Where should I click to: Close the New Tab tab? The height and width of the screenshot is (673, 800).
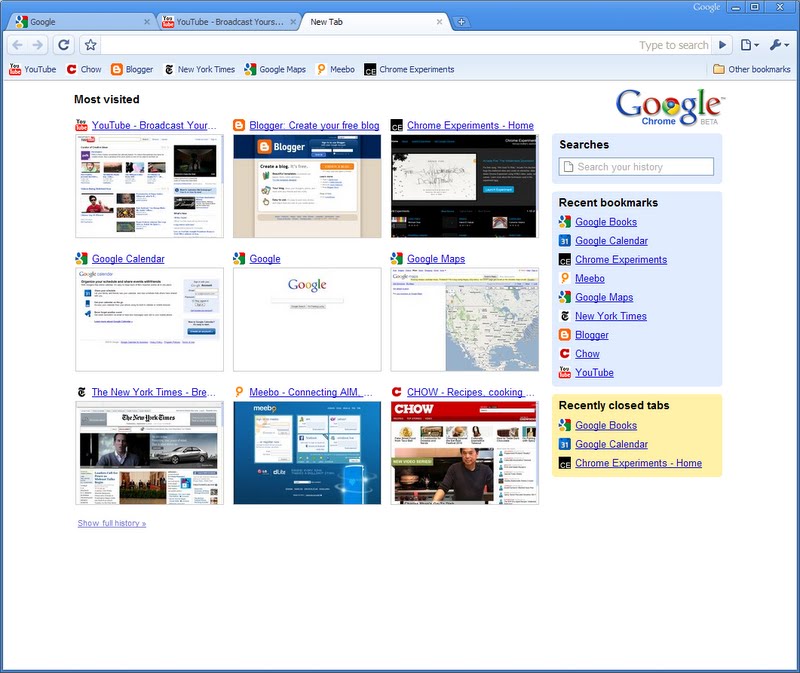[x=441, y=21]
